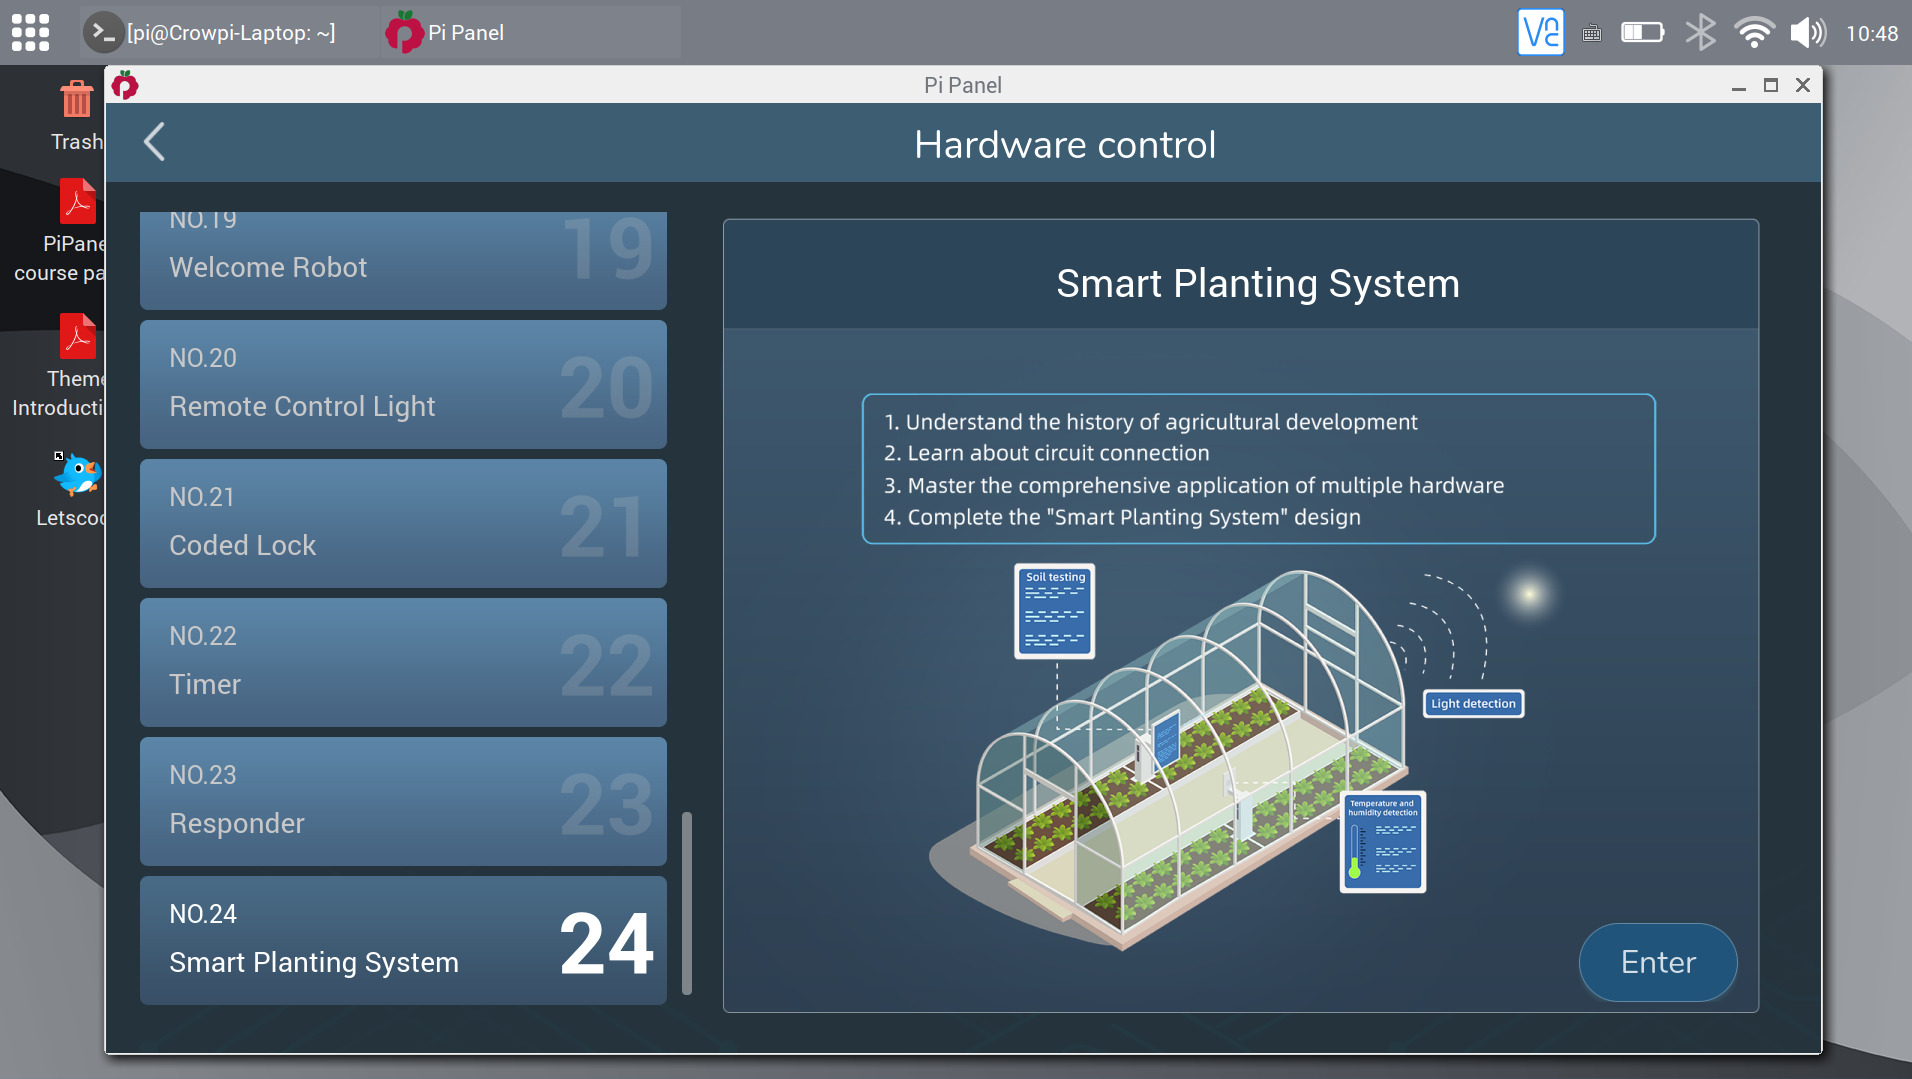Click the text 'Learn about circuit connection'
Screen dimensions: 1912x1079
[x=1058, y=453]
